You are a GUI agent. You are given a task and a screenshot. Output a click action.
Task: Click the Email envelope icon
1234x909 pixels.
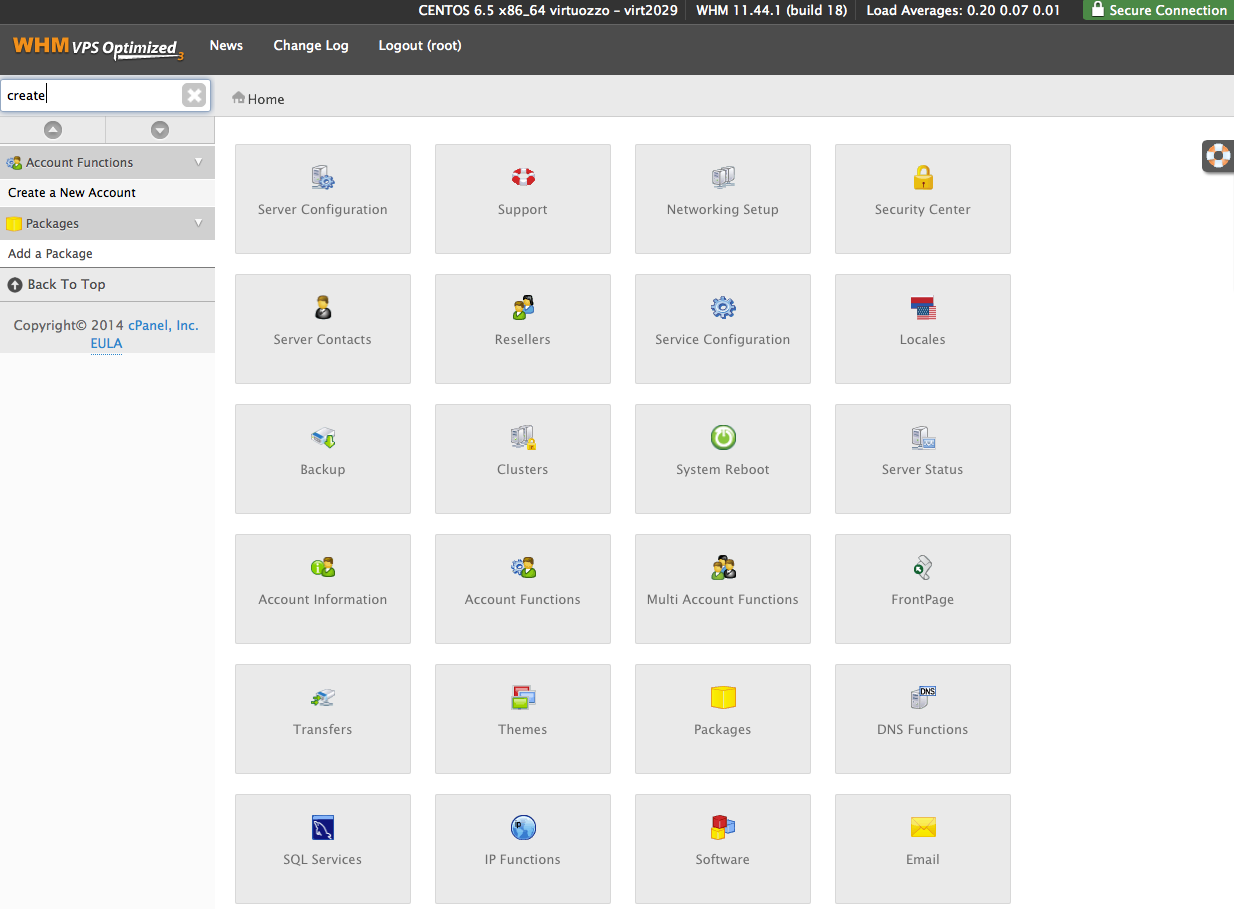[x=922, y=828]
